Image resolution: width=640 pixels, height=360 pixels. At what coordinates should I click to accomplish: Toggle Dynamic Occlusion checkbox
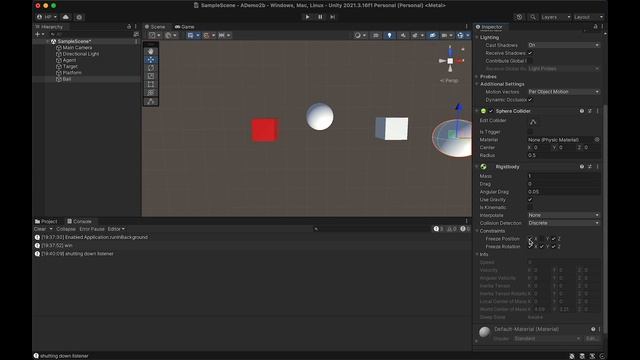tap(530, 100)
